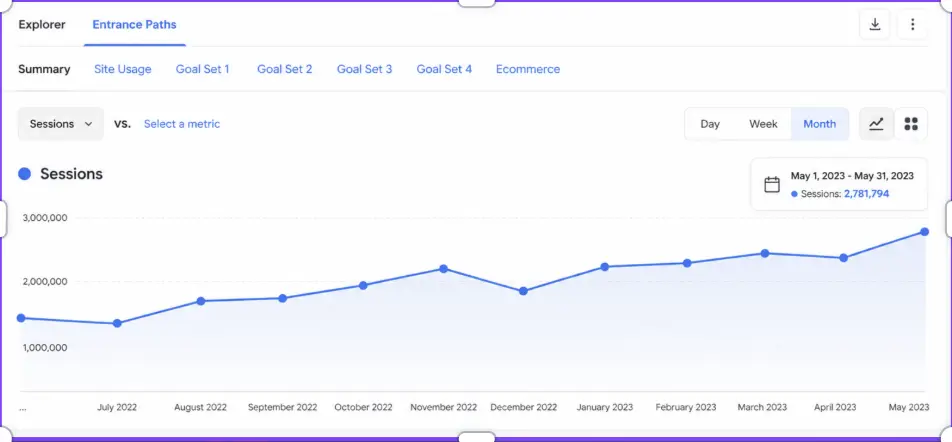952x442 pixels.
Task: Click the March 2023 data point
Action: coord(764,253)
